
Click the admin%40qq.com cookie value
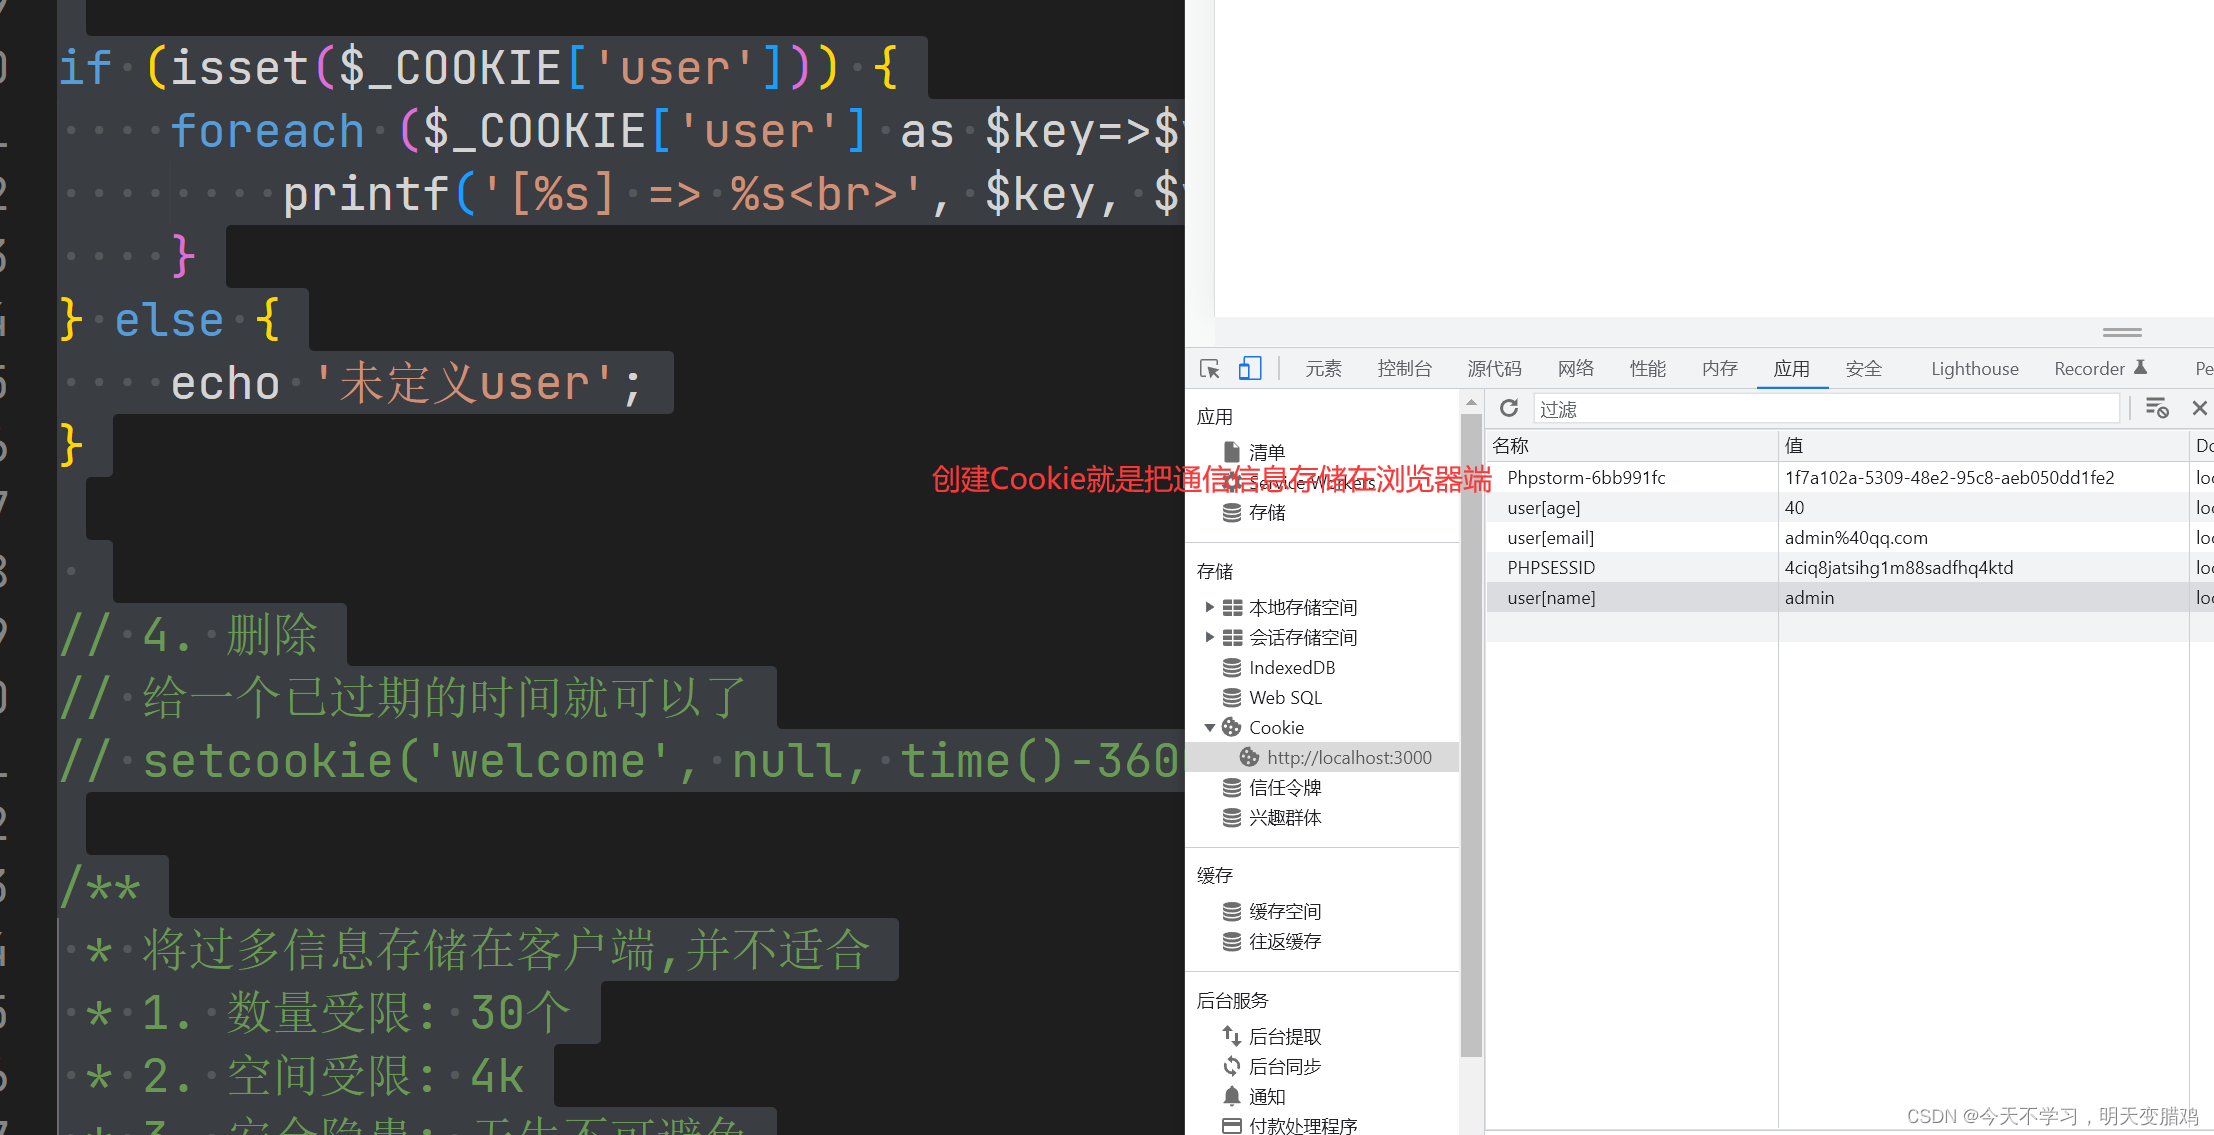tap(1856, 538)
